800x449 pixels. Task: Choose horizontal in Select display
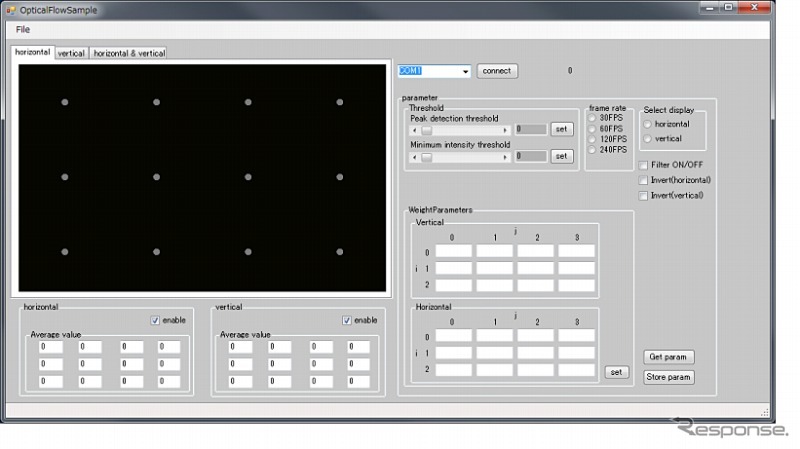(x=647, y=124)
